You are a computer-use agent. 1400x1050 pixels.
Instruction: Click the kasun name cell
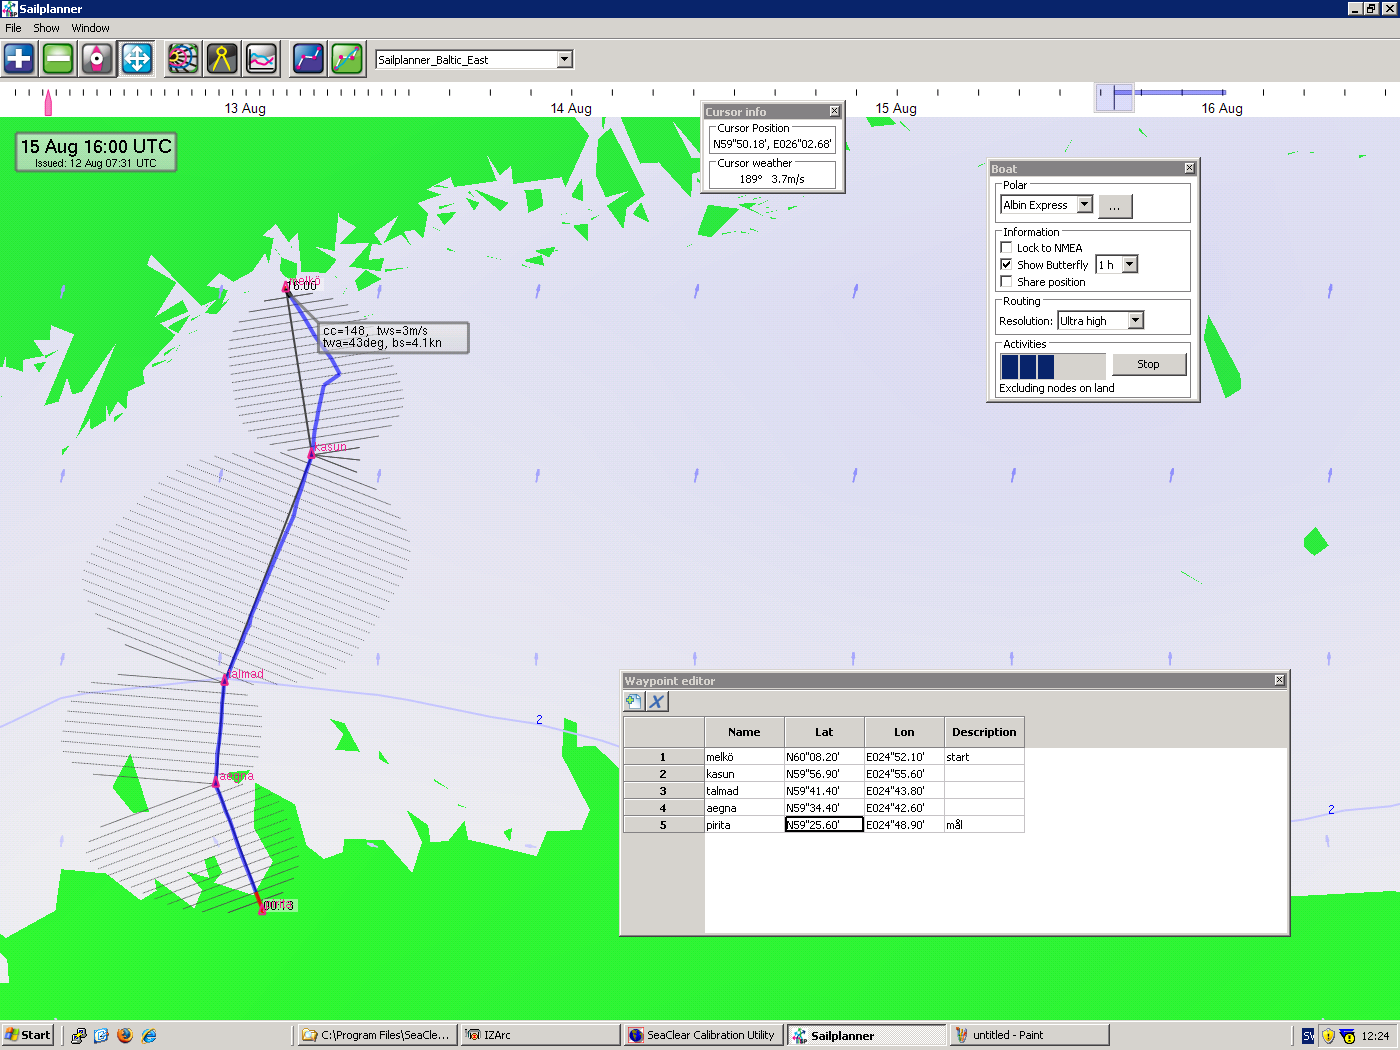click(x=744, y=774)
